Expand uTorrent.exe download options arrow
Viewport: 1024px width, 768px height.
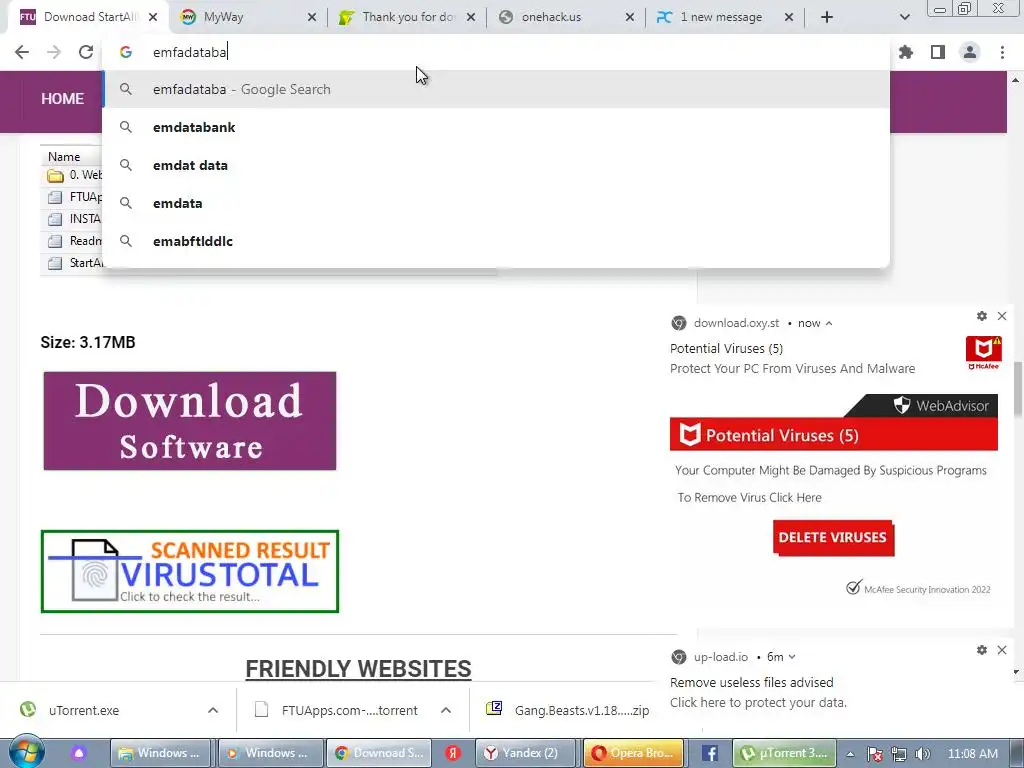[x=213, y=711]
